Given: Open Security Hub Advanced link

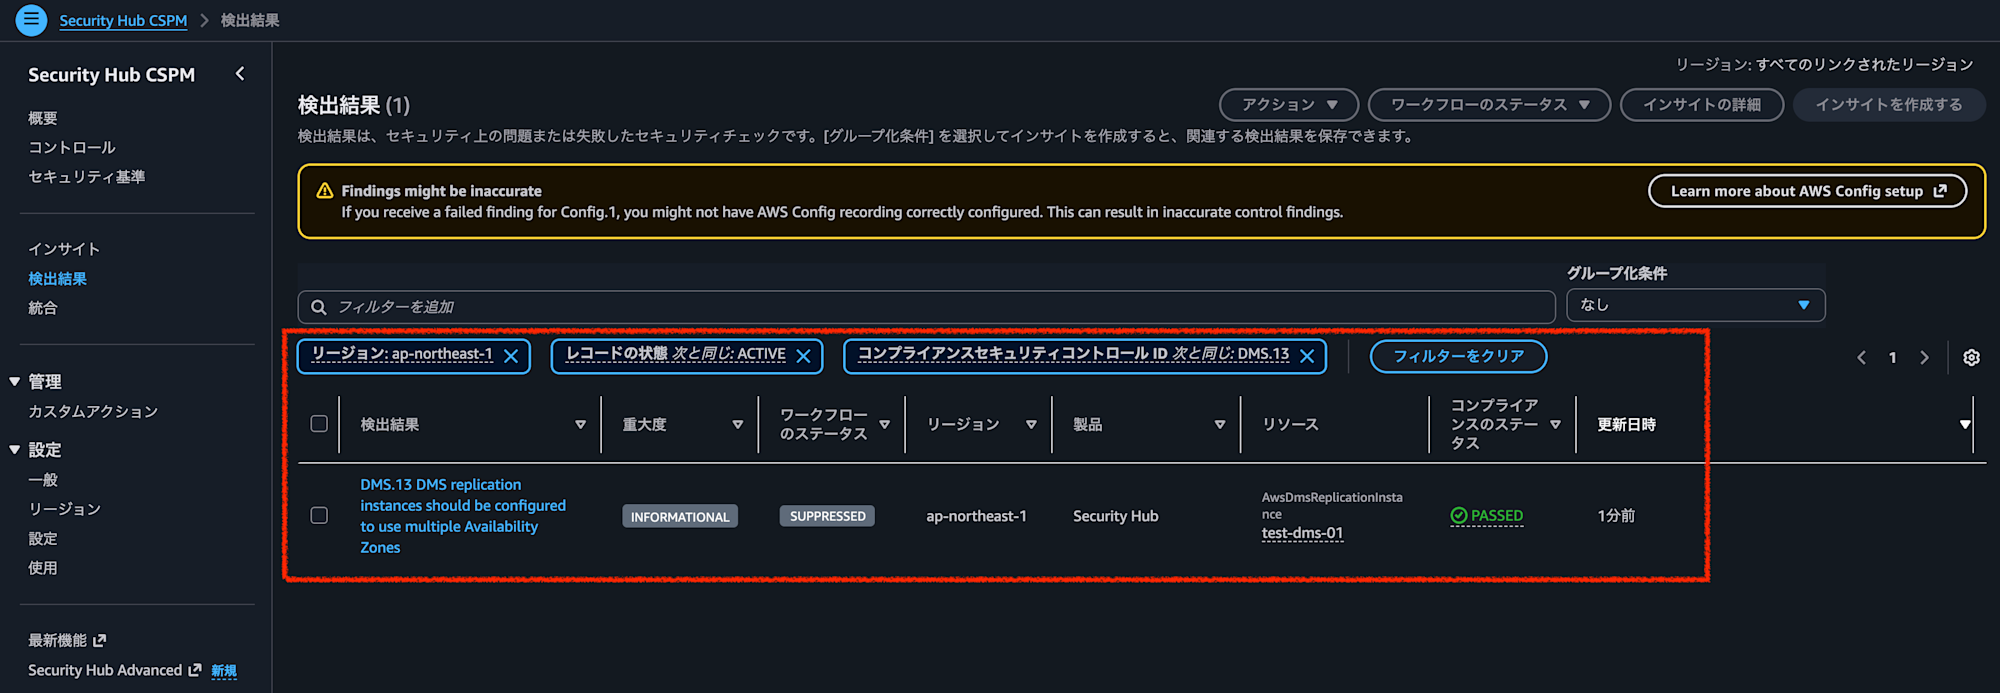Looking at the screenshot, I should 105,670.
